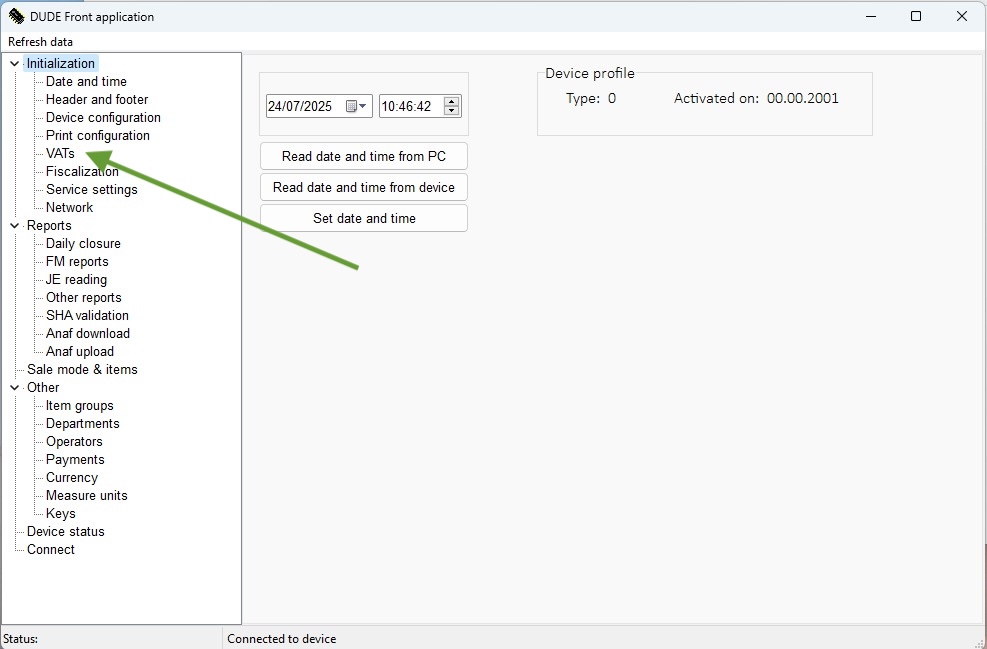Select Date and time in the tree
Image resolution: width=987 pixels, height=649 pixels.
pos(86,81)
